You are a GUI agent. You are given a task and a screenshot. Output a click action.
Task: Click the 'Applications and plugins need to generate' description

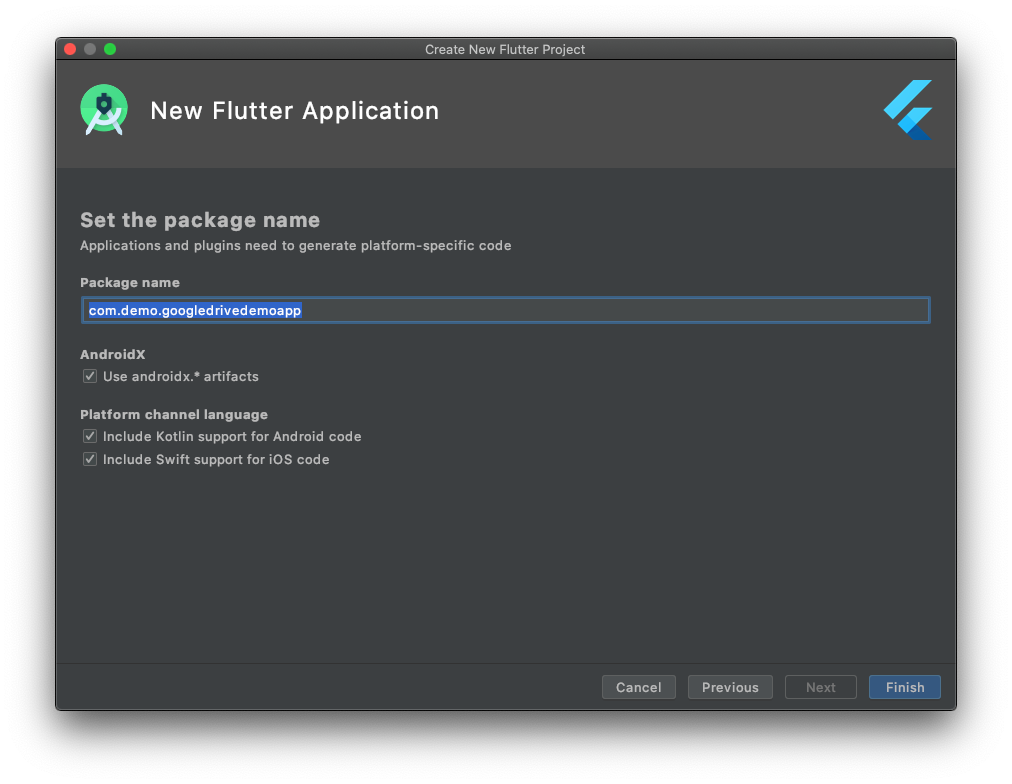click(x=296, y=245)
